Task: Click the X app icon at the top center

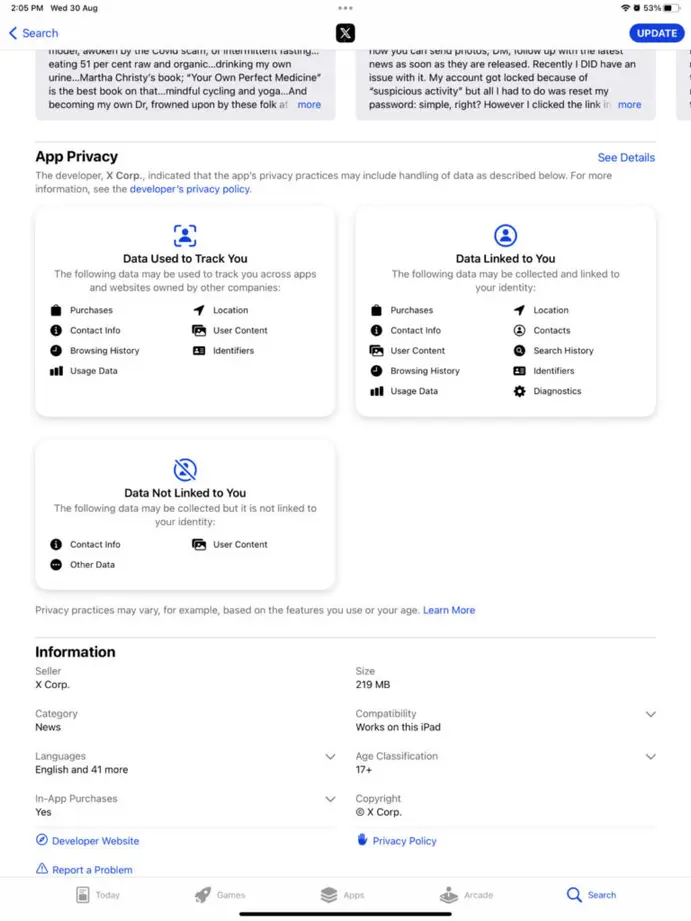Action: [345, 33]
